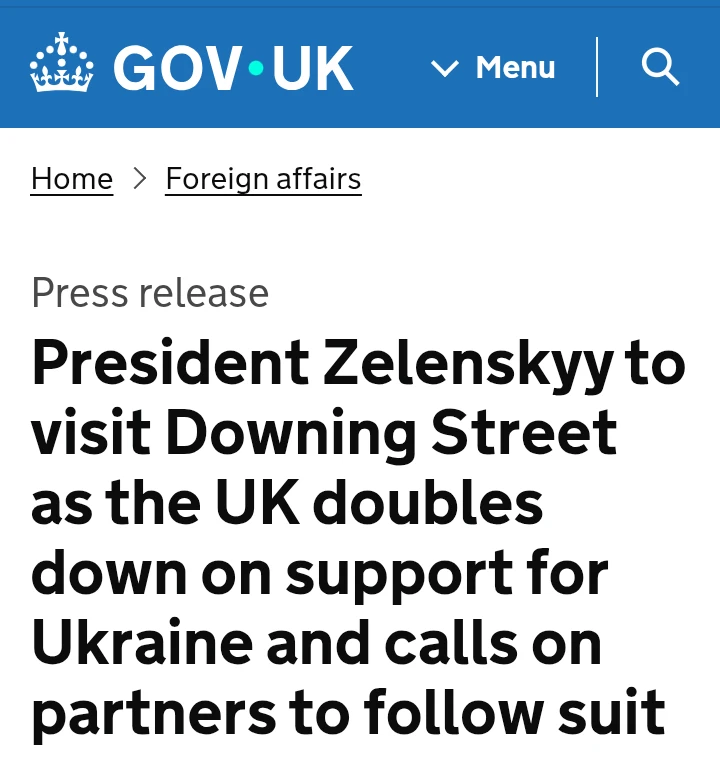Open the Foreign affairs breadcrumb link

point(264,179)
